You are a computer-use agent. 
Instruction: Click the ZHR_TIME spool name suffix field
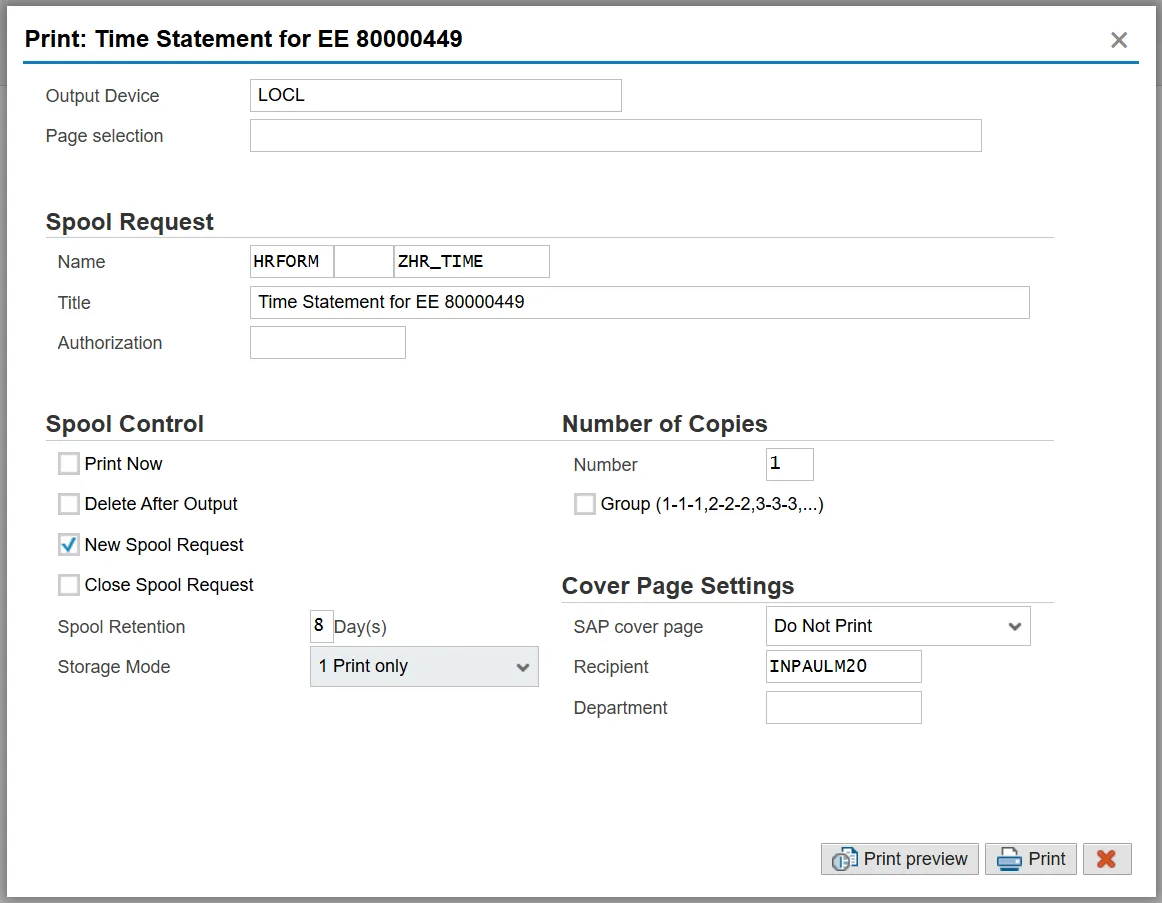click(x=471, y=262)
